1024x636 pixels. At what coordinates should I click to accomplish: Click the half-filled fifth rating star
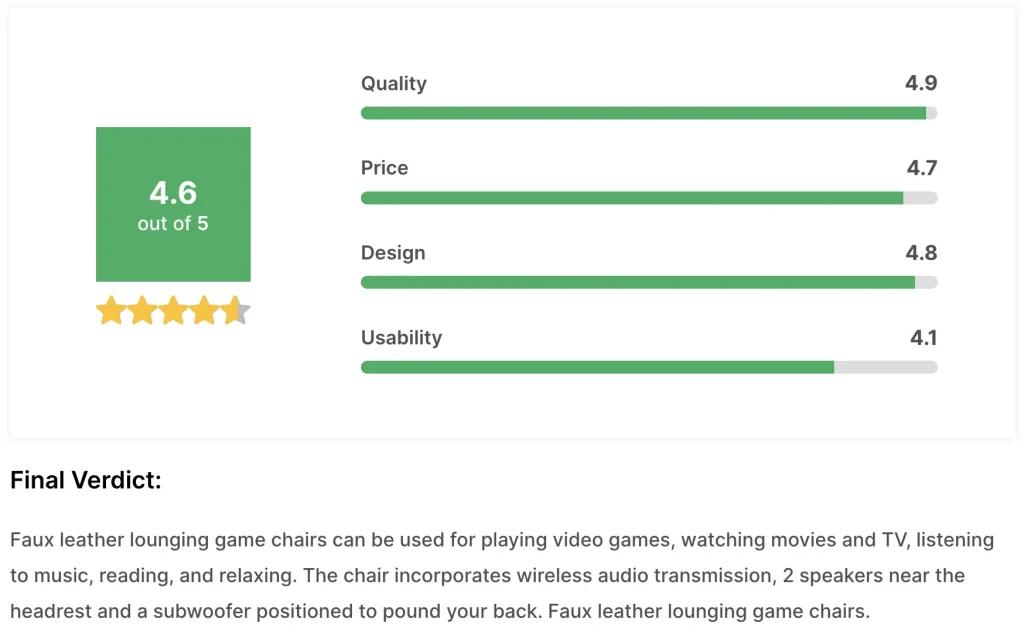pos(235,310)
